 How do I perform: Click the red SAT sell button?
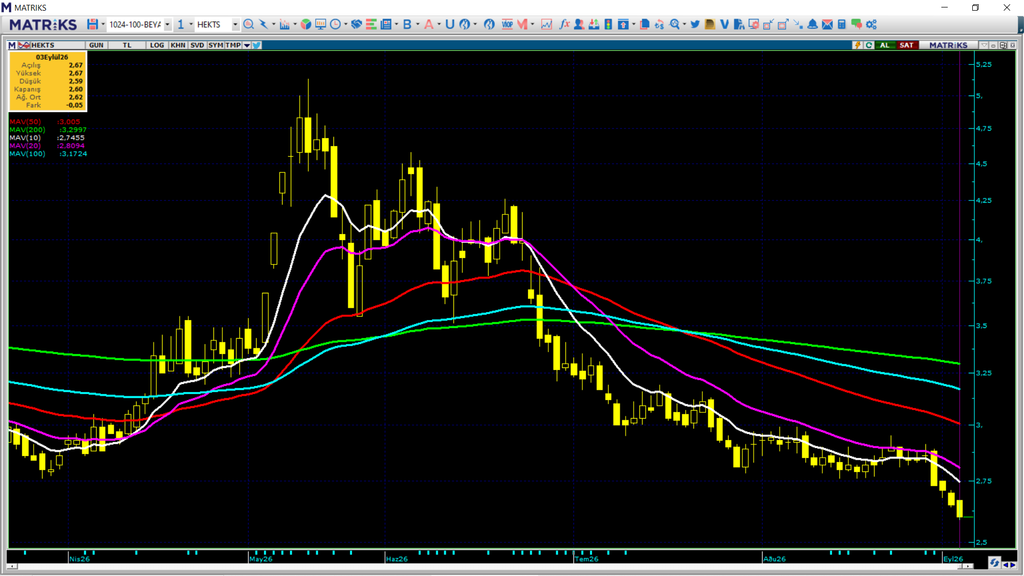click(x=906, y=45)
